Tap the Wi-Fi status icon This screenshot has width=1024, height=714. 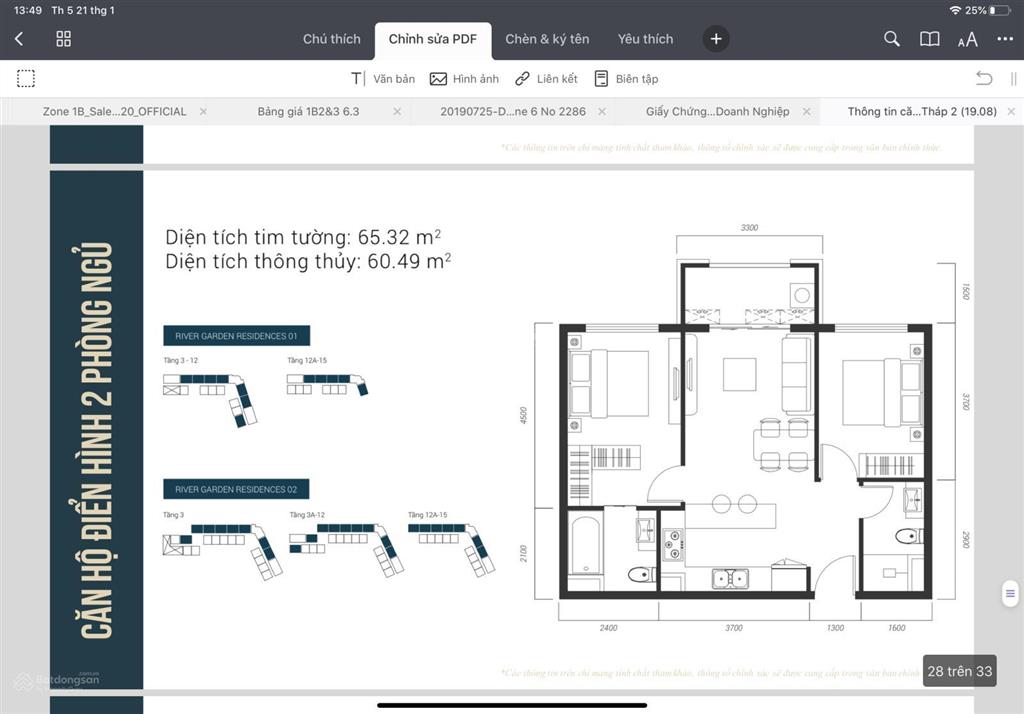(955, 10)
